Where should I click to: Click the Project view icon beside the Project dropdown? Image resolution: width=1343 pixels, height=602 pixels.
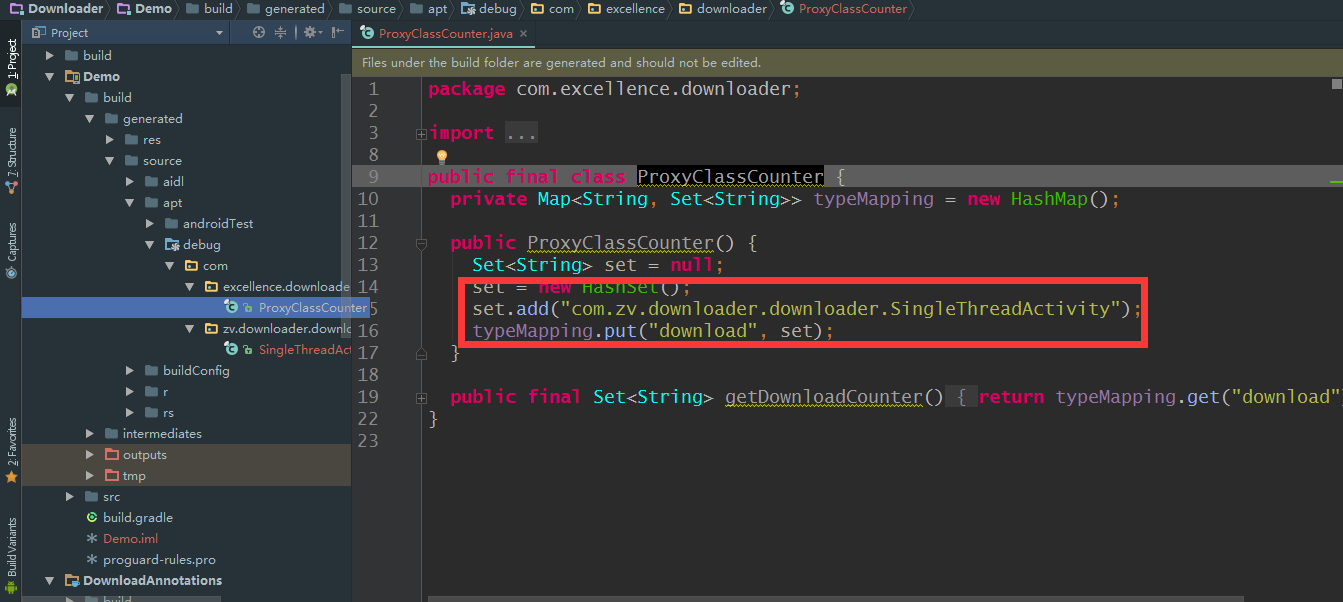coord(39,33)
